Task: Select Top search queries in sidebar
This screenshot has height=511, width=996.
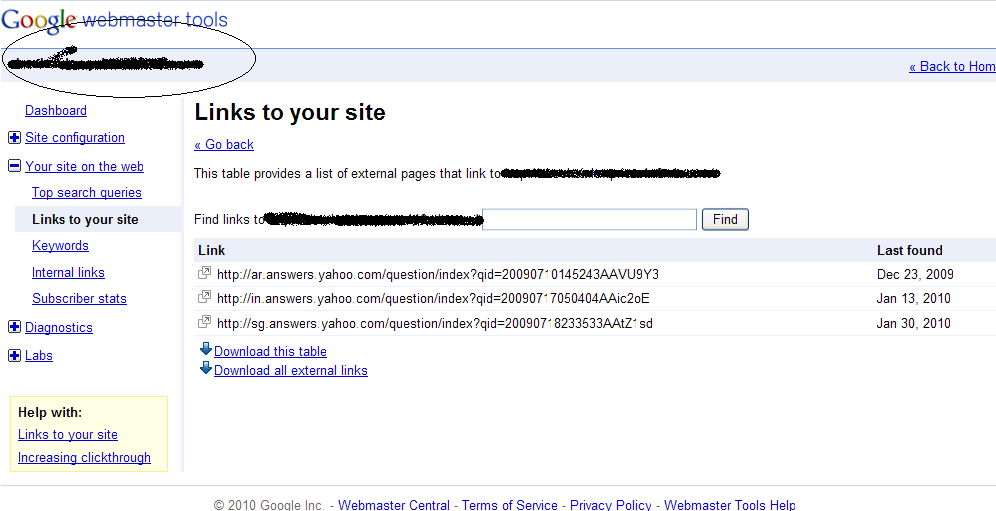Action: pos(87,193)
